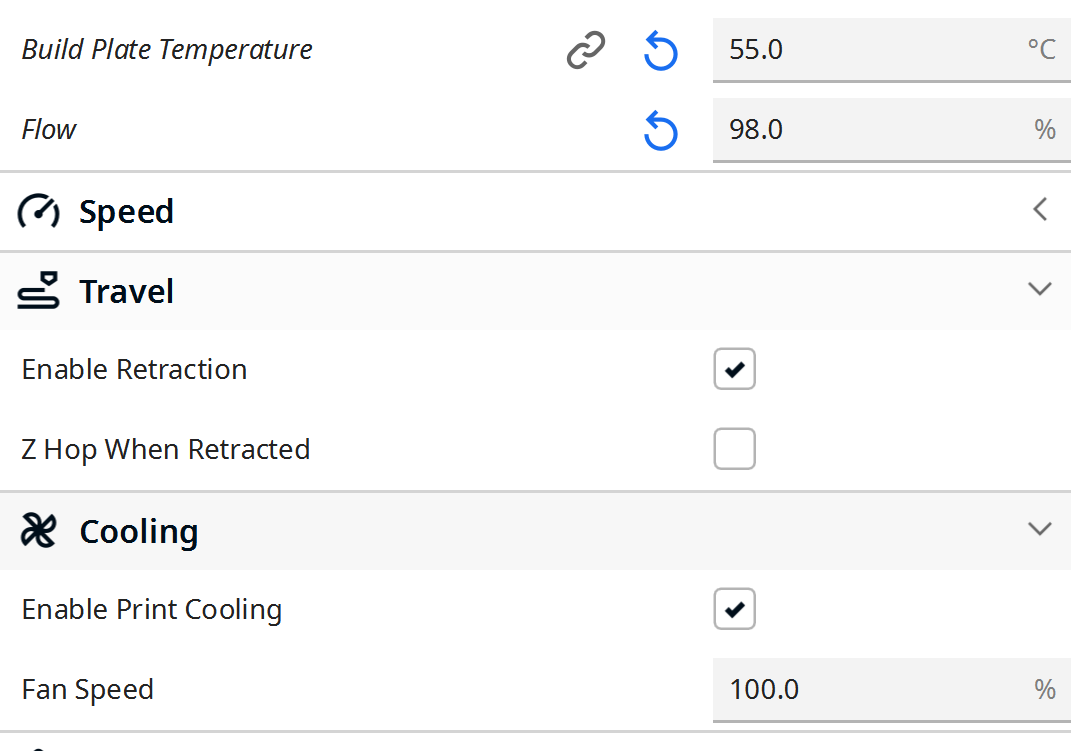1084x751 pixels.
Task: Click the Fan Speed setting label
Action: click(x=88, y=690)
